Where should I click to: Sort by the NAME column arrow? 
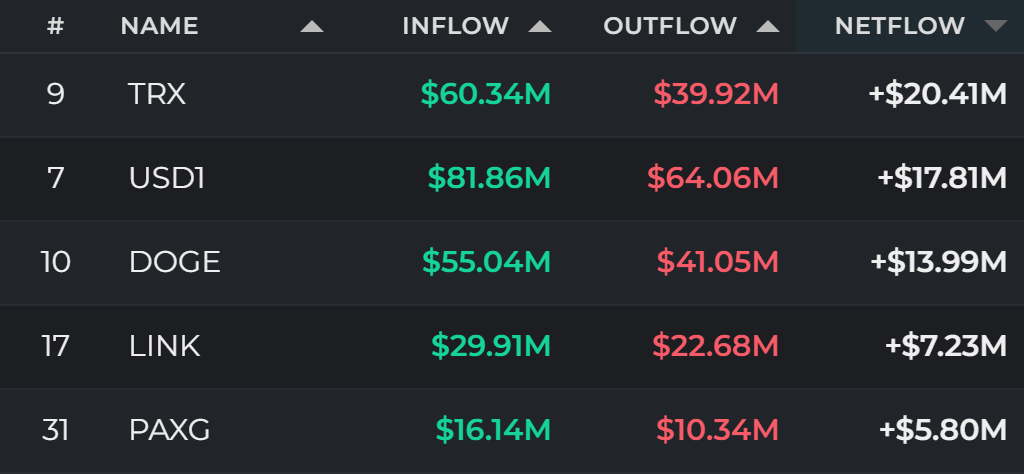coord(312,27)
